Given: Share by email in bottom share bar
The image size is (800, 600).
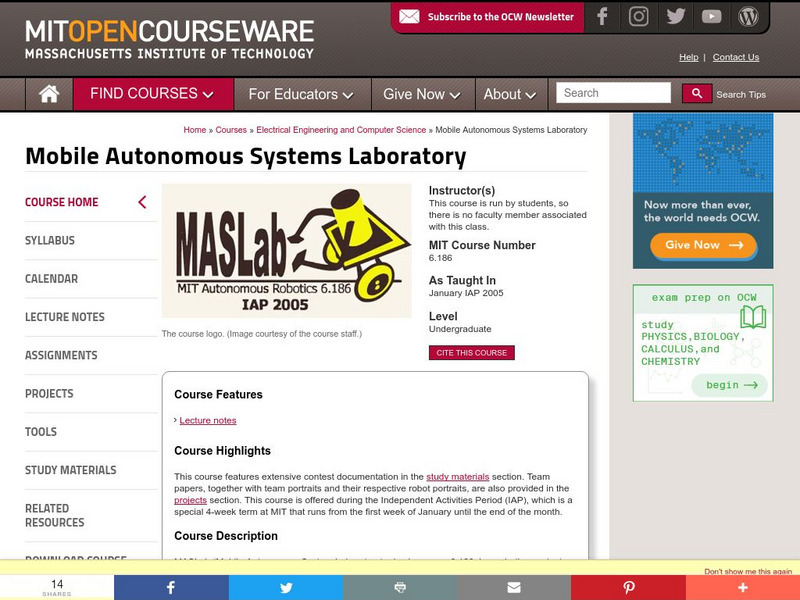Looking at the screenshot, I should [514, 587].
